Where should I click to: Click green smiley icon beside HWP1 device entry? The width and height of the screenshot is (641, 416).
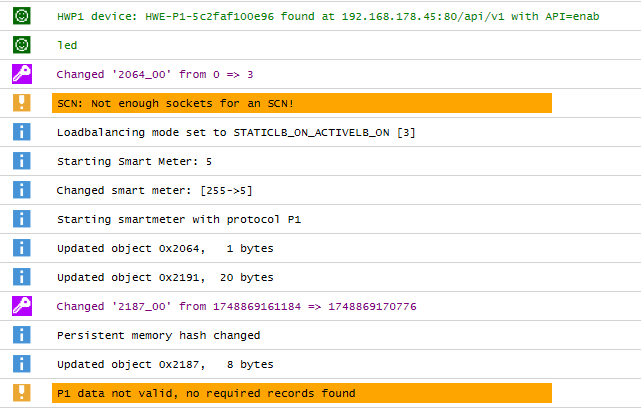[x=22, y=16]
